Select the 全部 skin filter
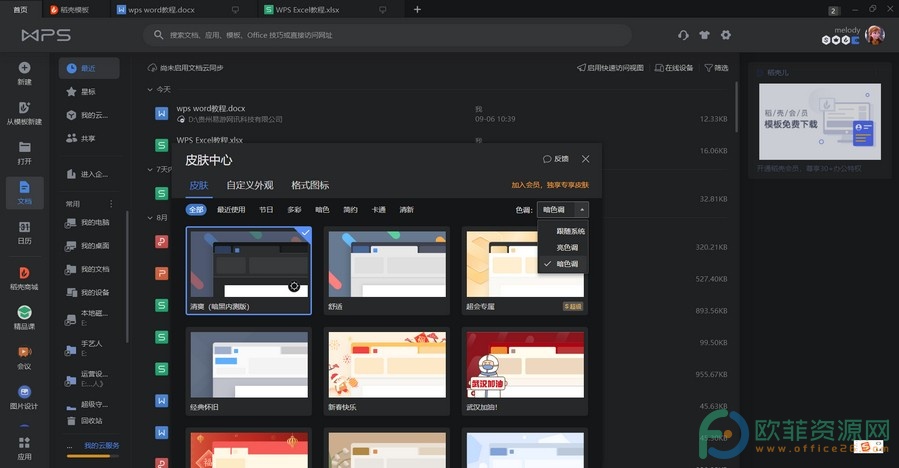899x468 pixels. click(x=196, y=210)
